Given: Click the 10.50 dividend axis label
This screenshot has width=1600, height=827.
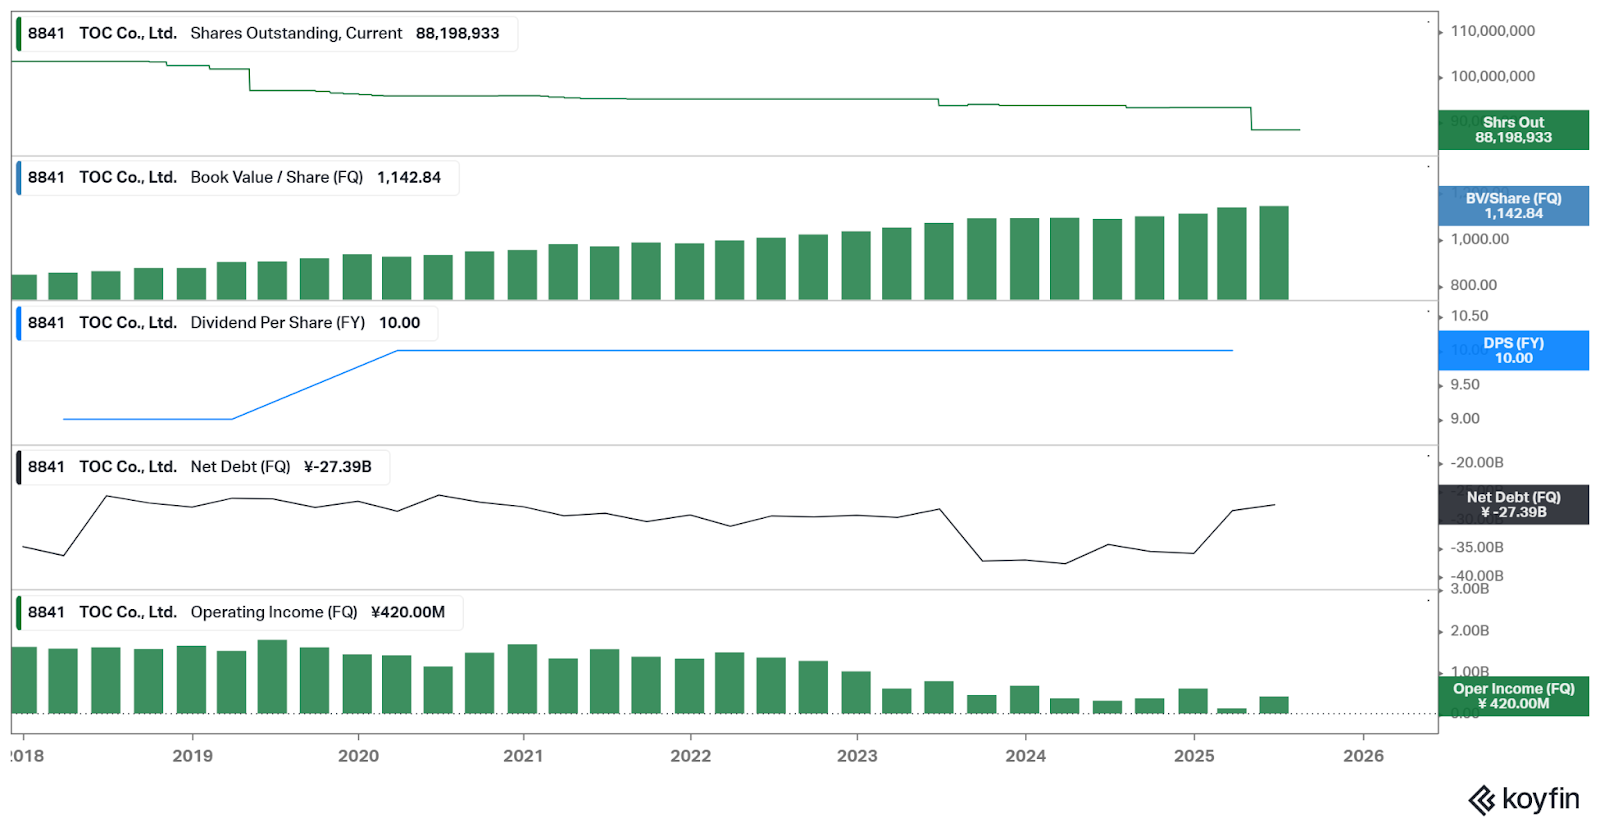Looking at the screenshot, I should point(1469,316).
